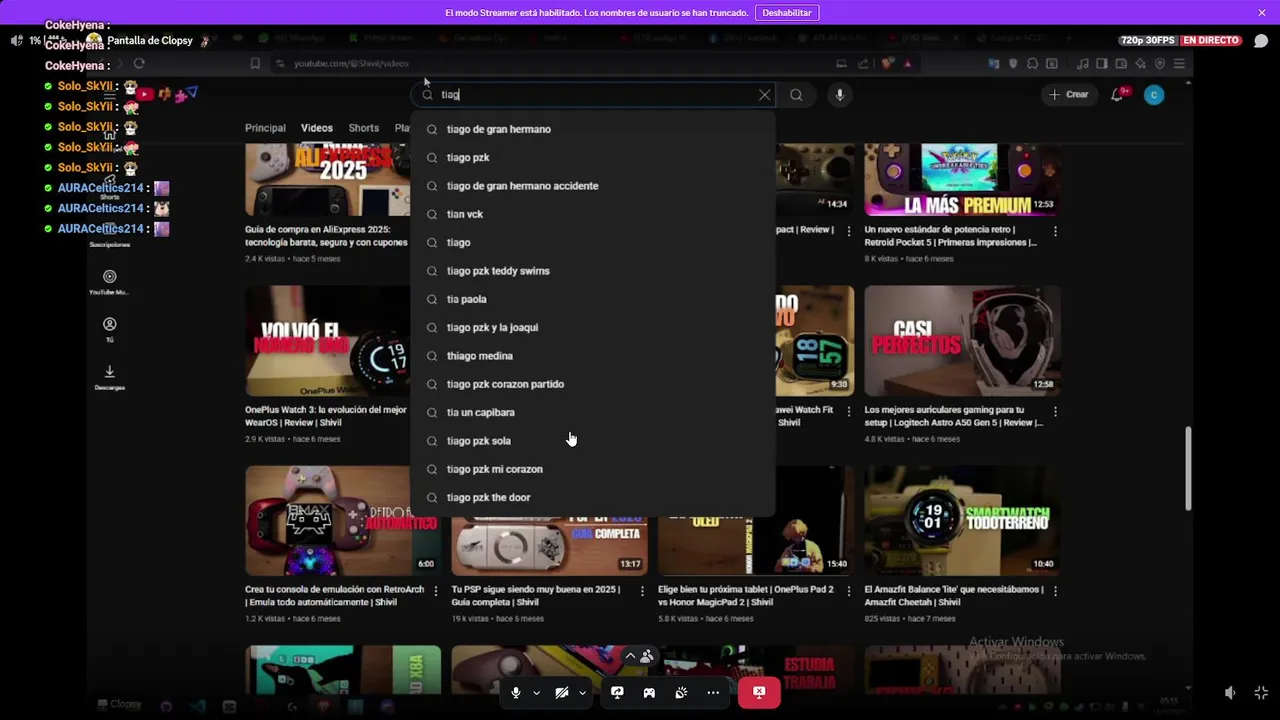Stop watching via the red disconnect button

click(759, 692)
